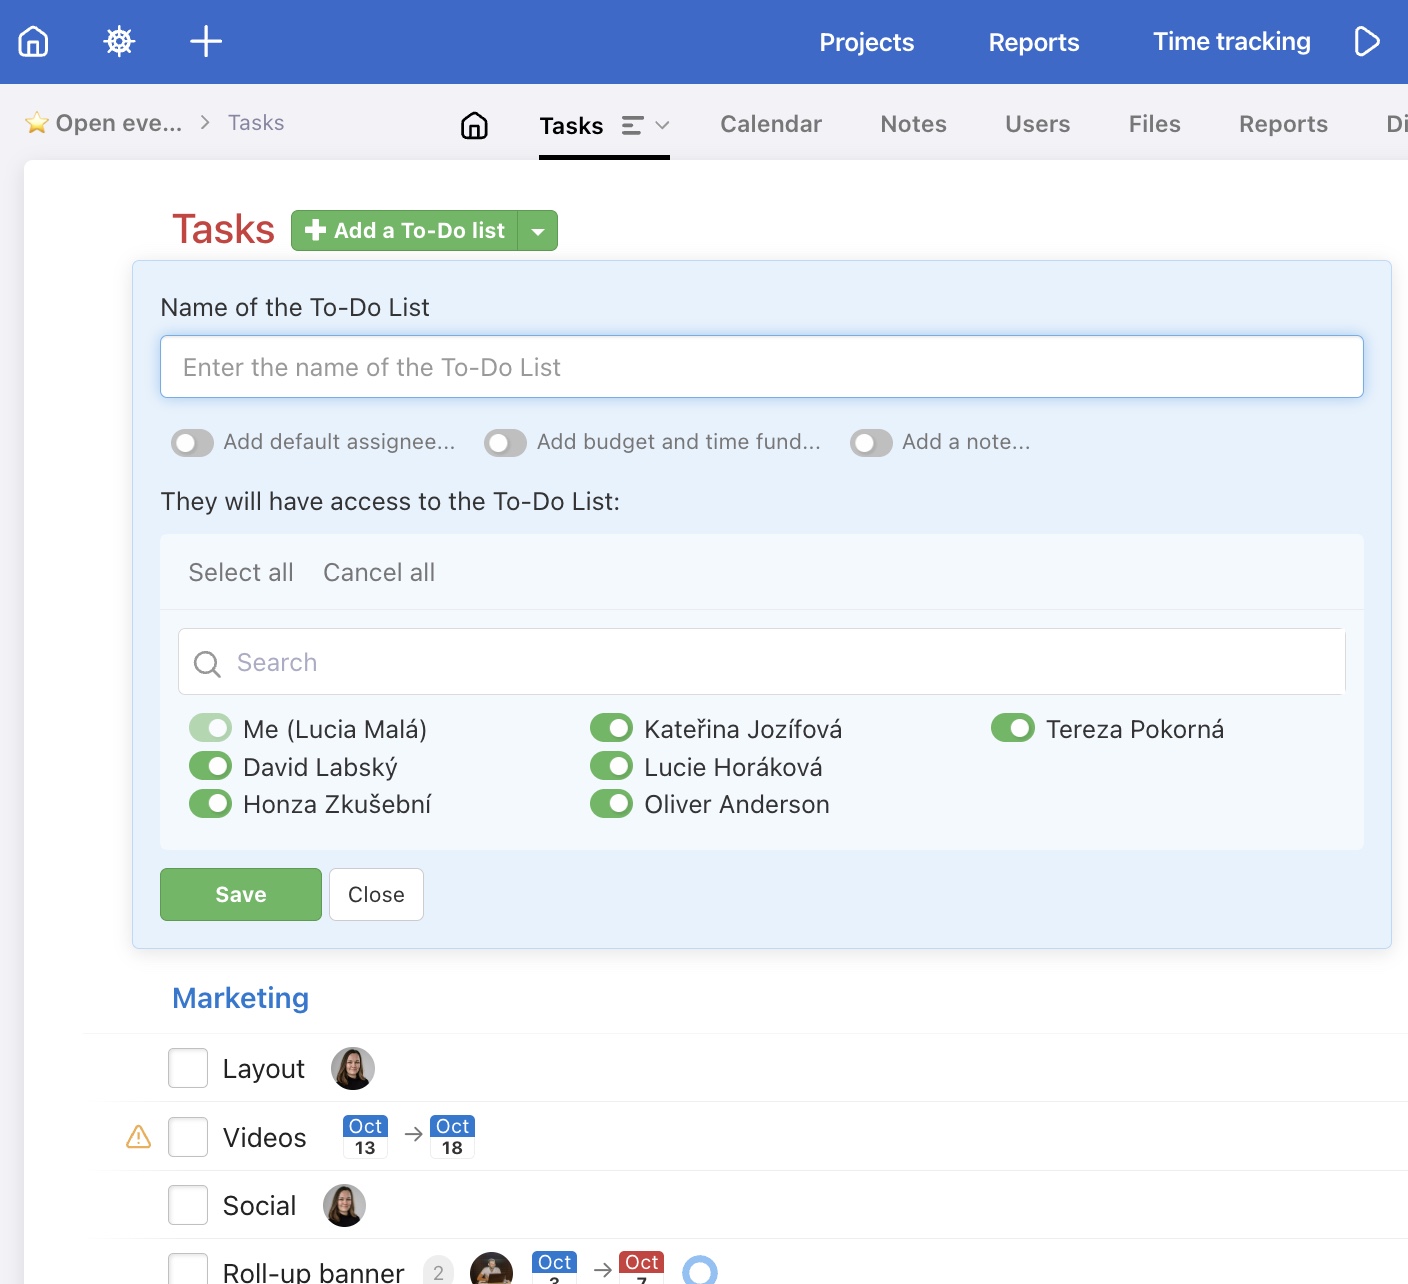This screenshot has height=1284, width=1408.
Task: Expand the Add a To-Do list dropdown arrow
Action: 538,231
